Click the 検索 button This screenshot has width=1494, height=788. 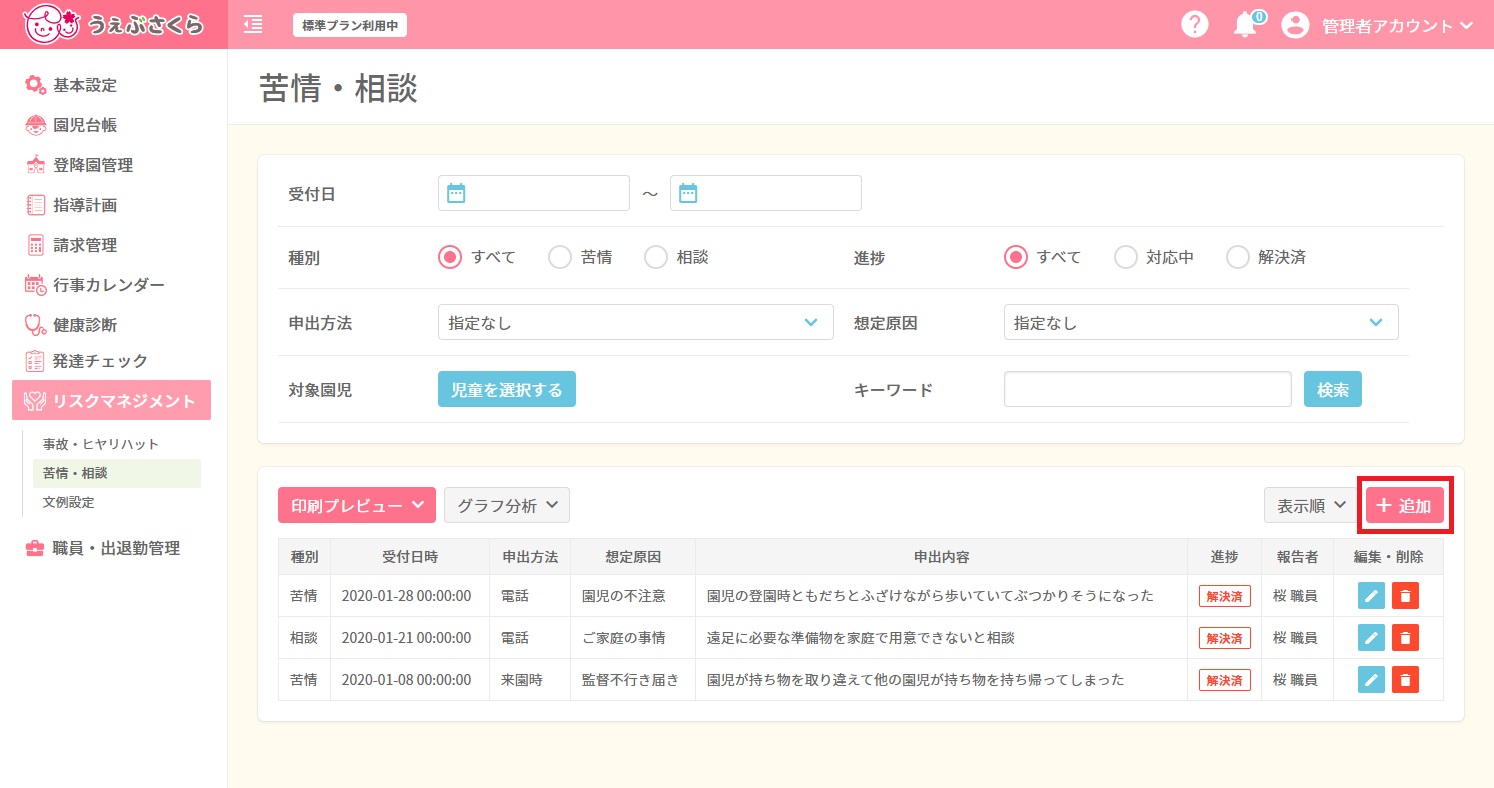click(1333, 389)
